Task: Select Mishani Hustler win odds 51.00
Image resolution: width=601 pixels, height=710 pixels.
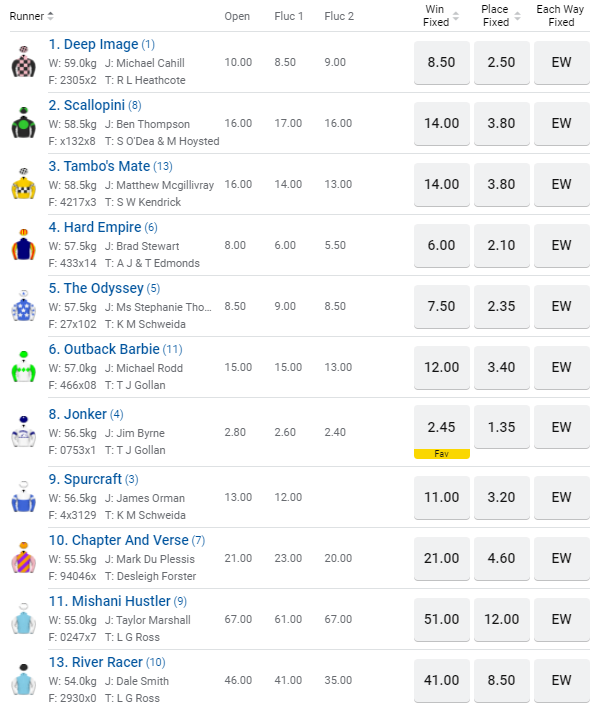Action: click(441, 619)
